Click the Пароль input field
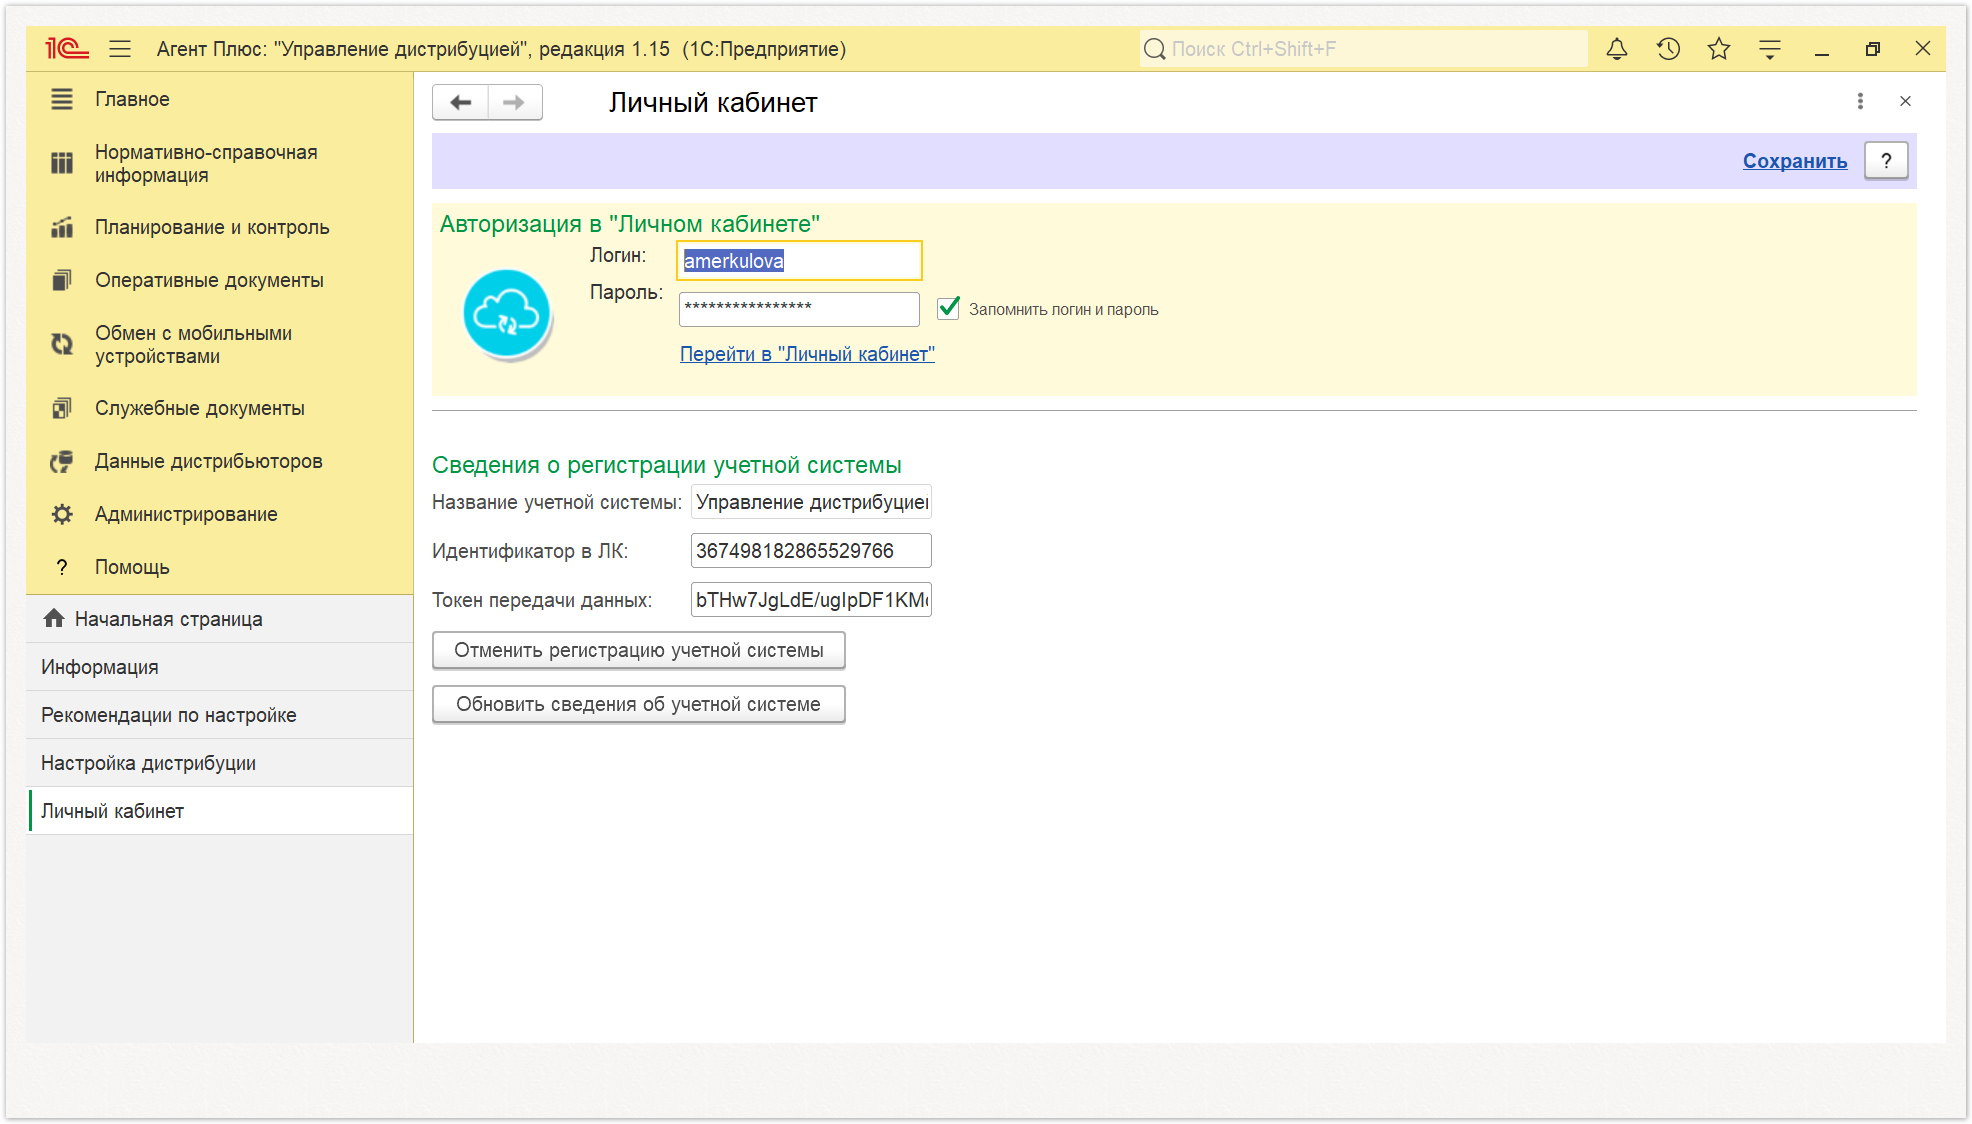Image resolution: width=1972 pixels, height=1124 pixels. pos(799,309)
